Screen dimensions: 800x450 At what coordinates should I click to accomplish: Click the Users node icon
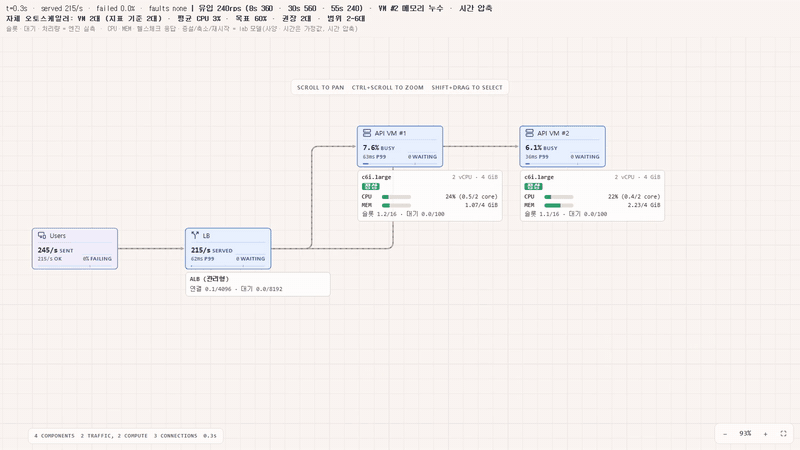[x=42, y=235]
